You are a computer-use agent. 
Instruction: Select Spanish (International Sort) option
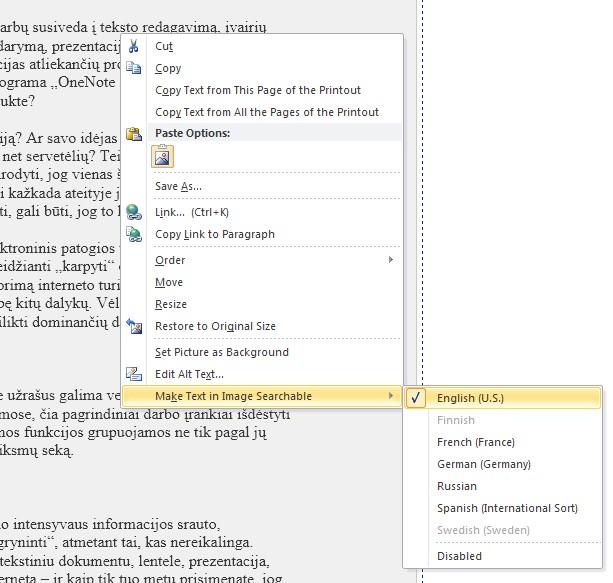tap(507, 508)
